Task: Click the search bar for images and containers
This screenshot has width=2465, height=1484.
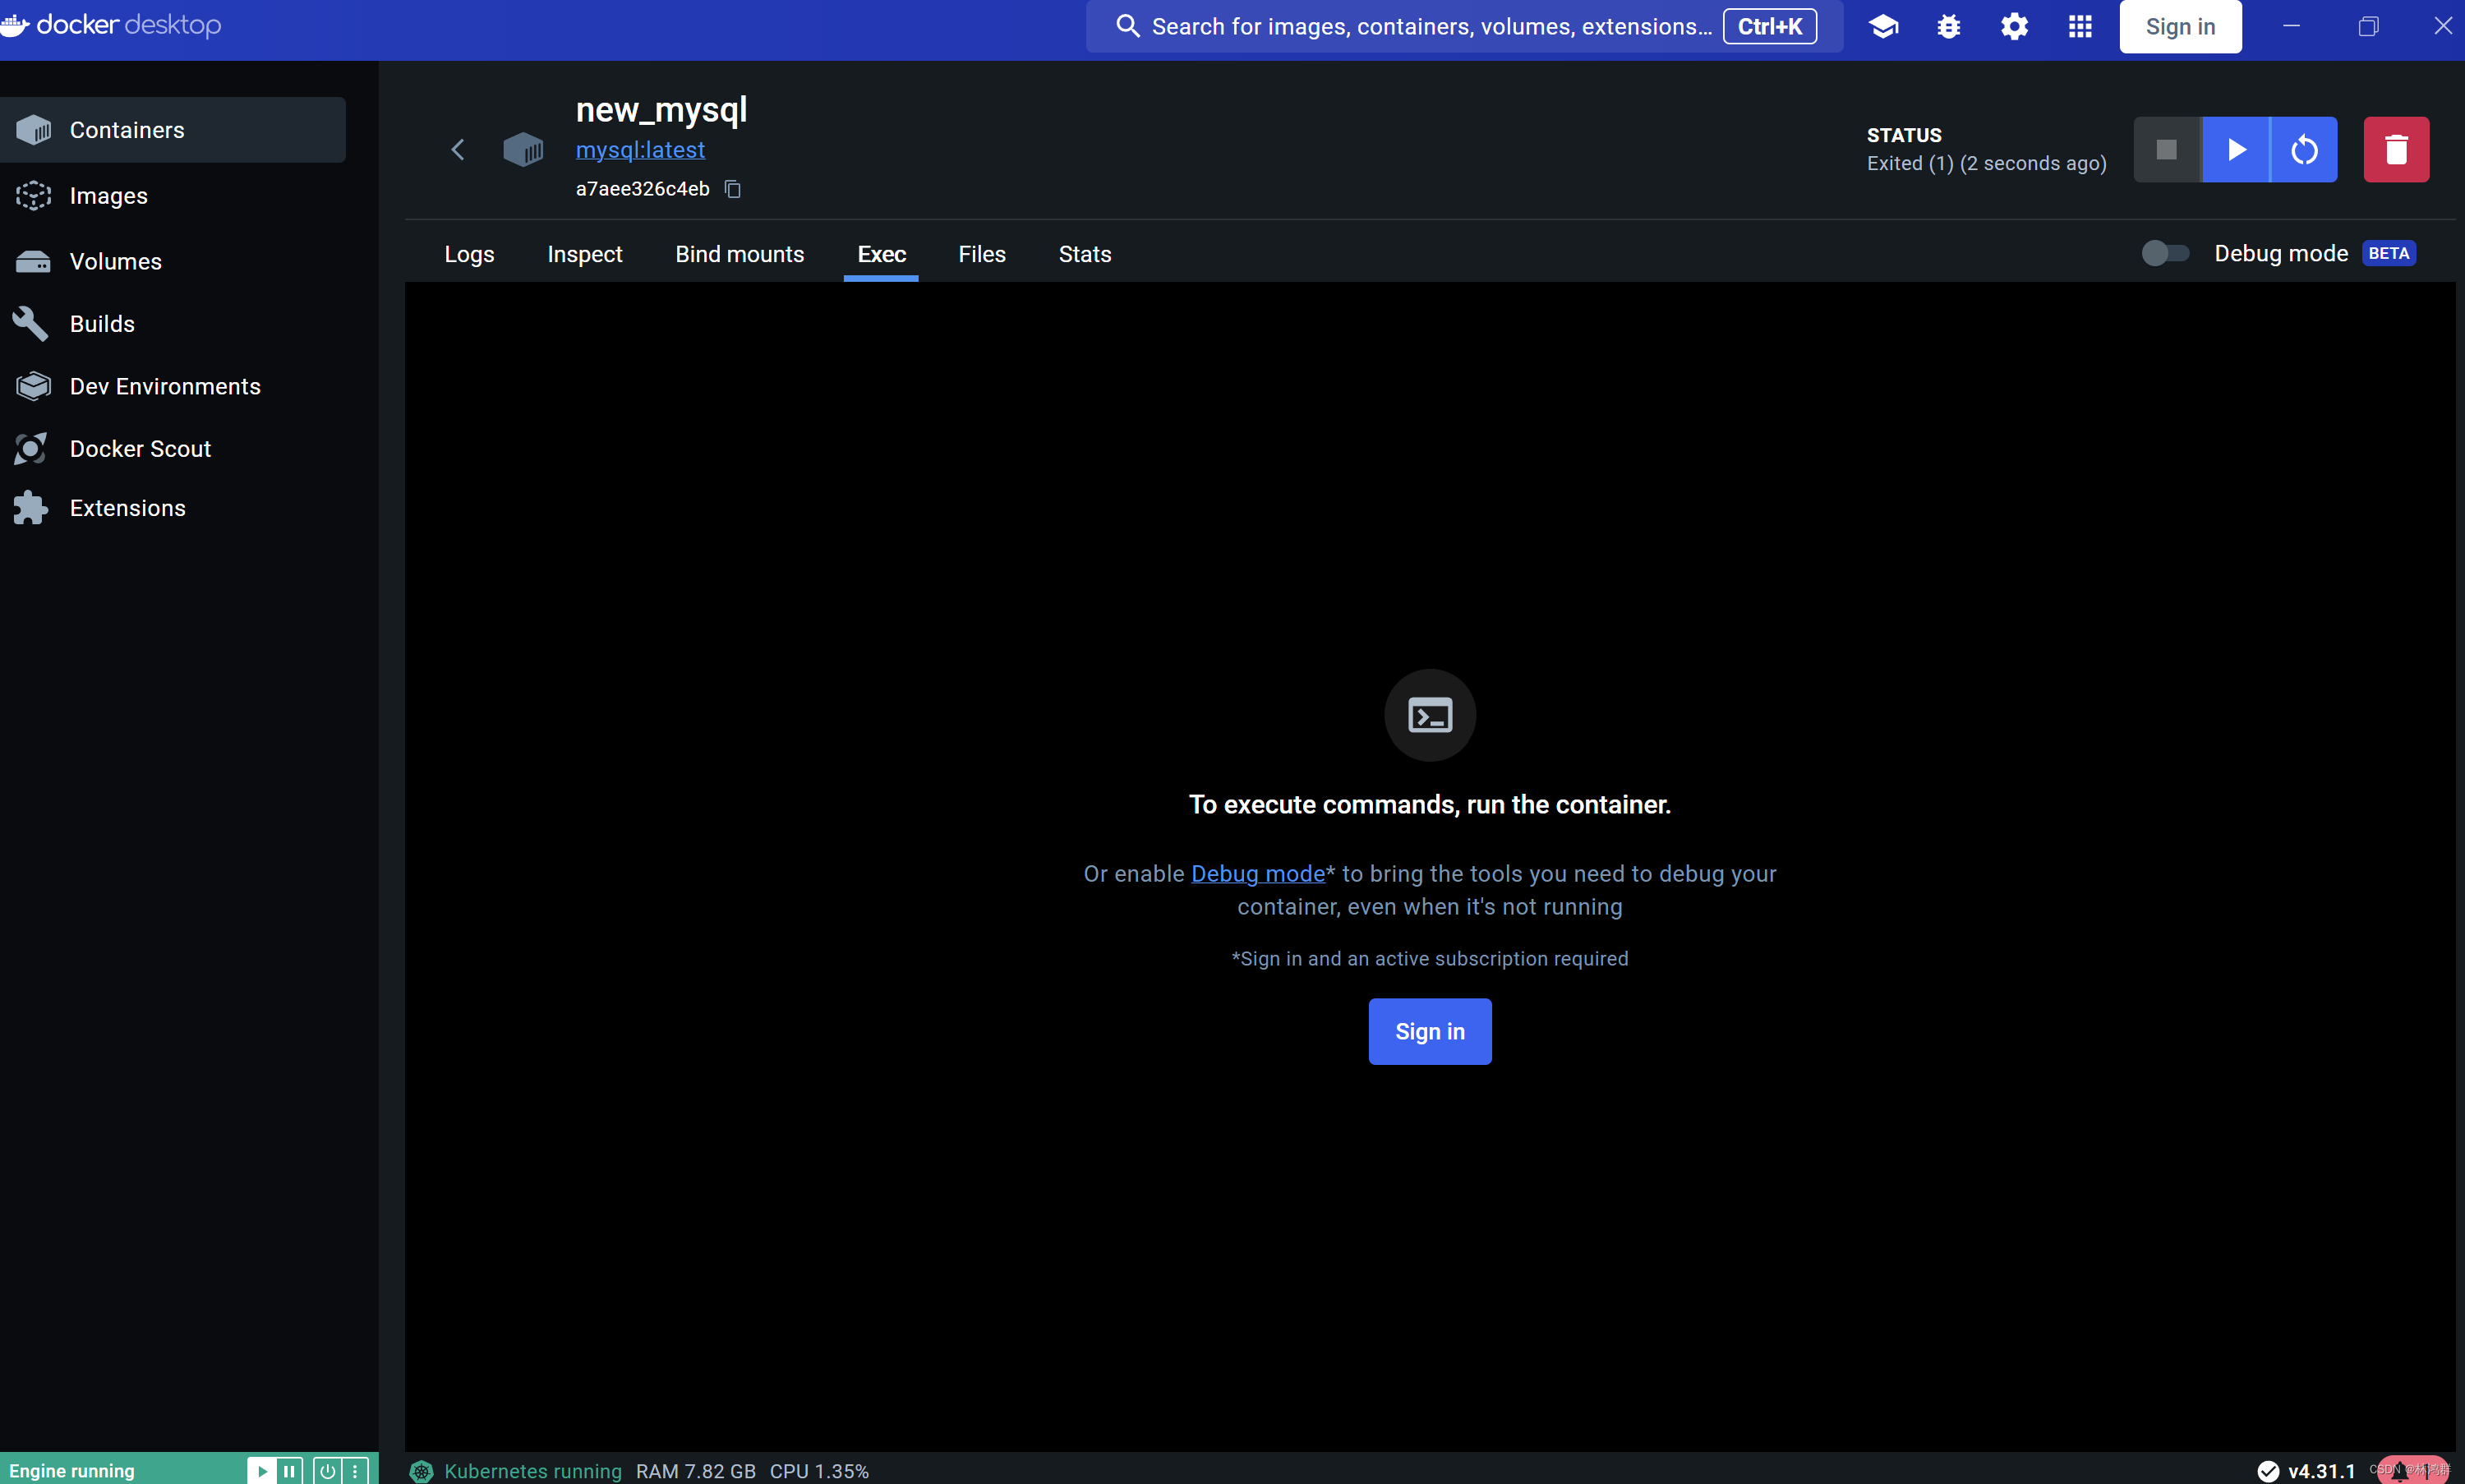Action: (1464, 27)
